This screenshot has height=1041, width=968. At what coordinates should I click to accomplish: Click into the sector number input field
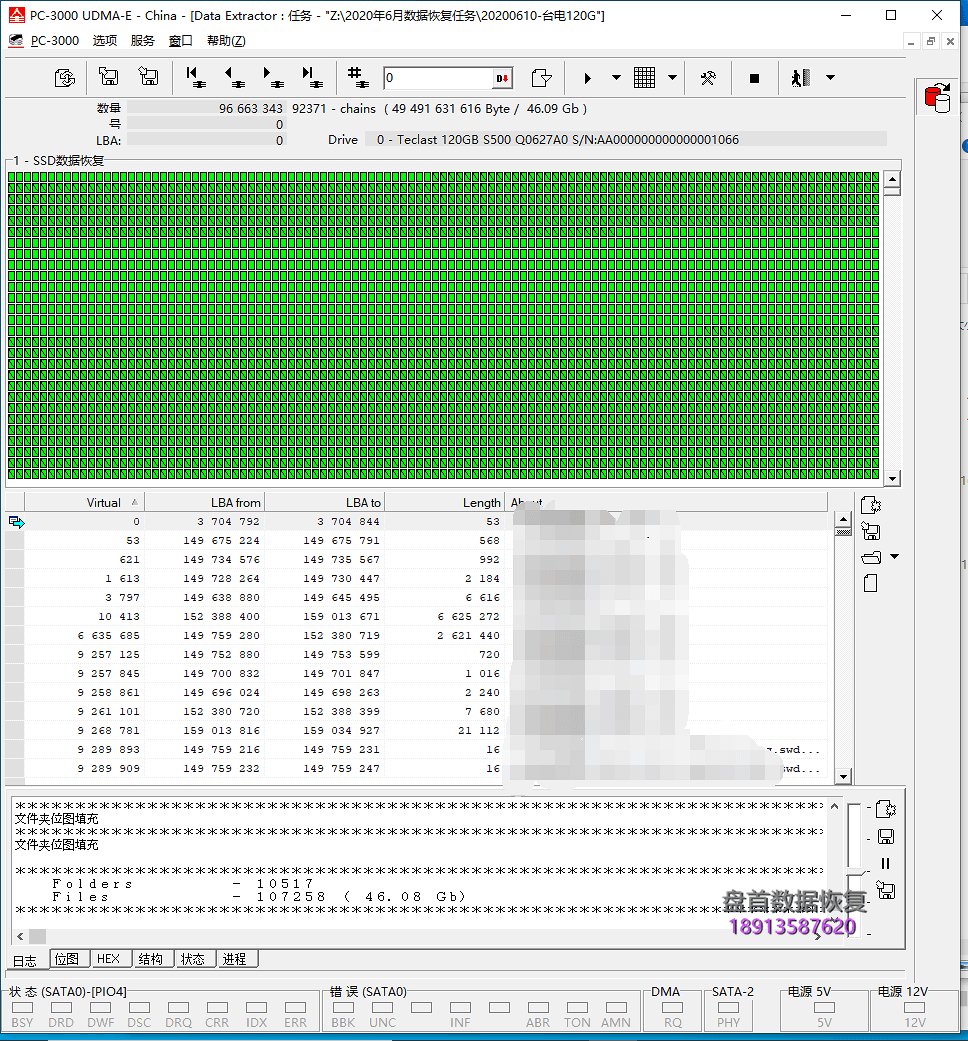tap(439, 78)
